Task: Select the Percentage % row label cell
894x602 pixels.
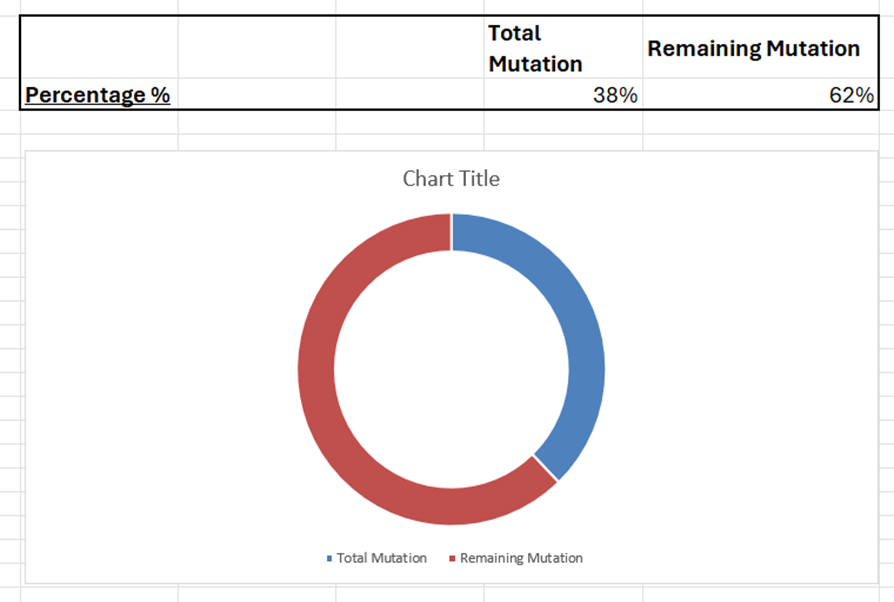Action: pos(98,95)
